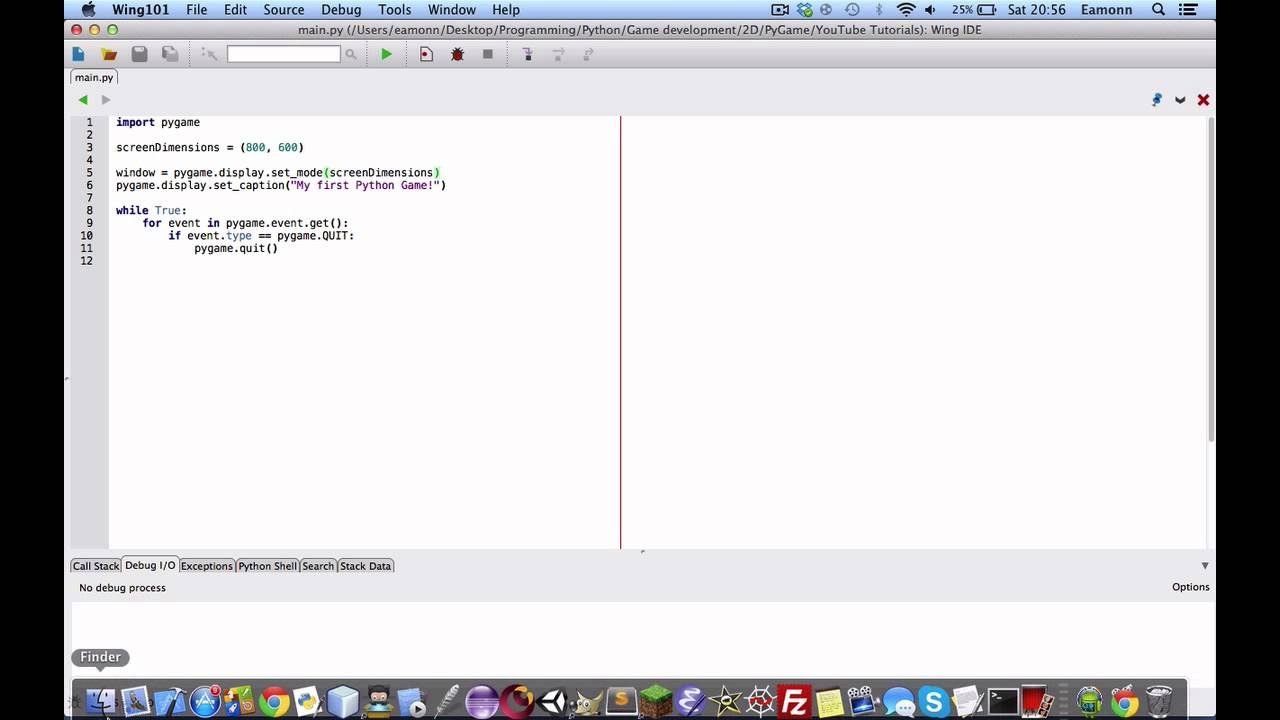Select the main.py editor tab

pyautogui.click(x=94, y=77)
